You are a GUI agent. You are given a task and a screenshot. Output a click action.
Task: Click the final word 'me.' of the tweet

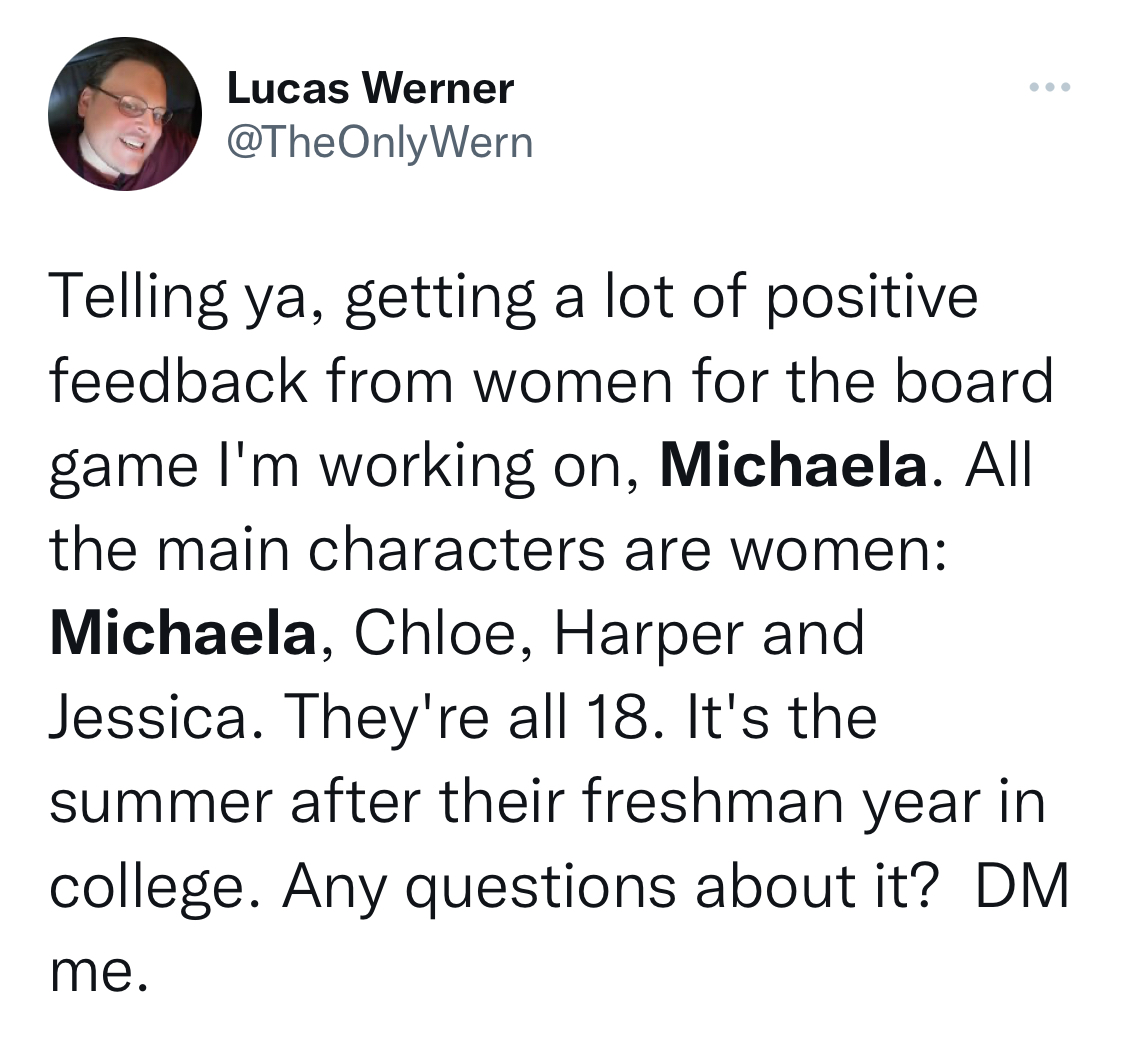tap(100, 973)
